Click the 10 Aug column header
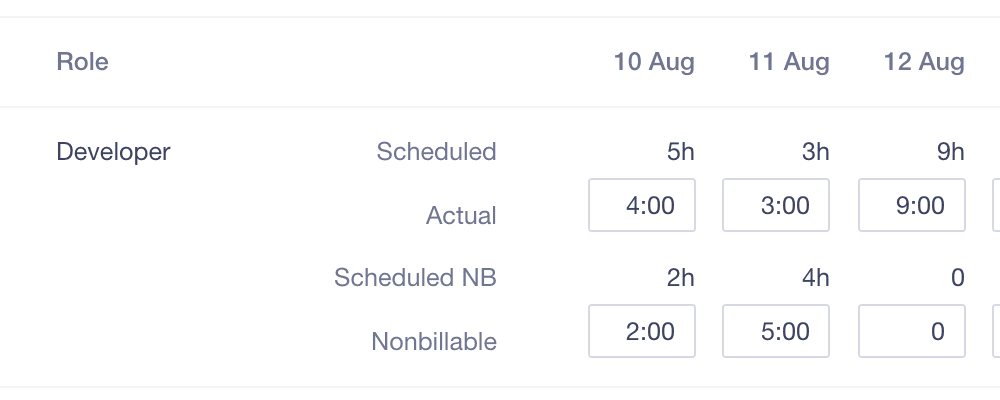Screen dimensions: 1000x400 coord(654,62)
